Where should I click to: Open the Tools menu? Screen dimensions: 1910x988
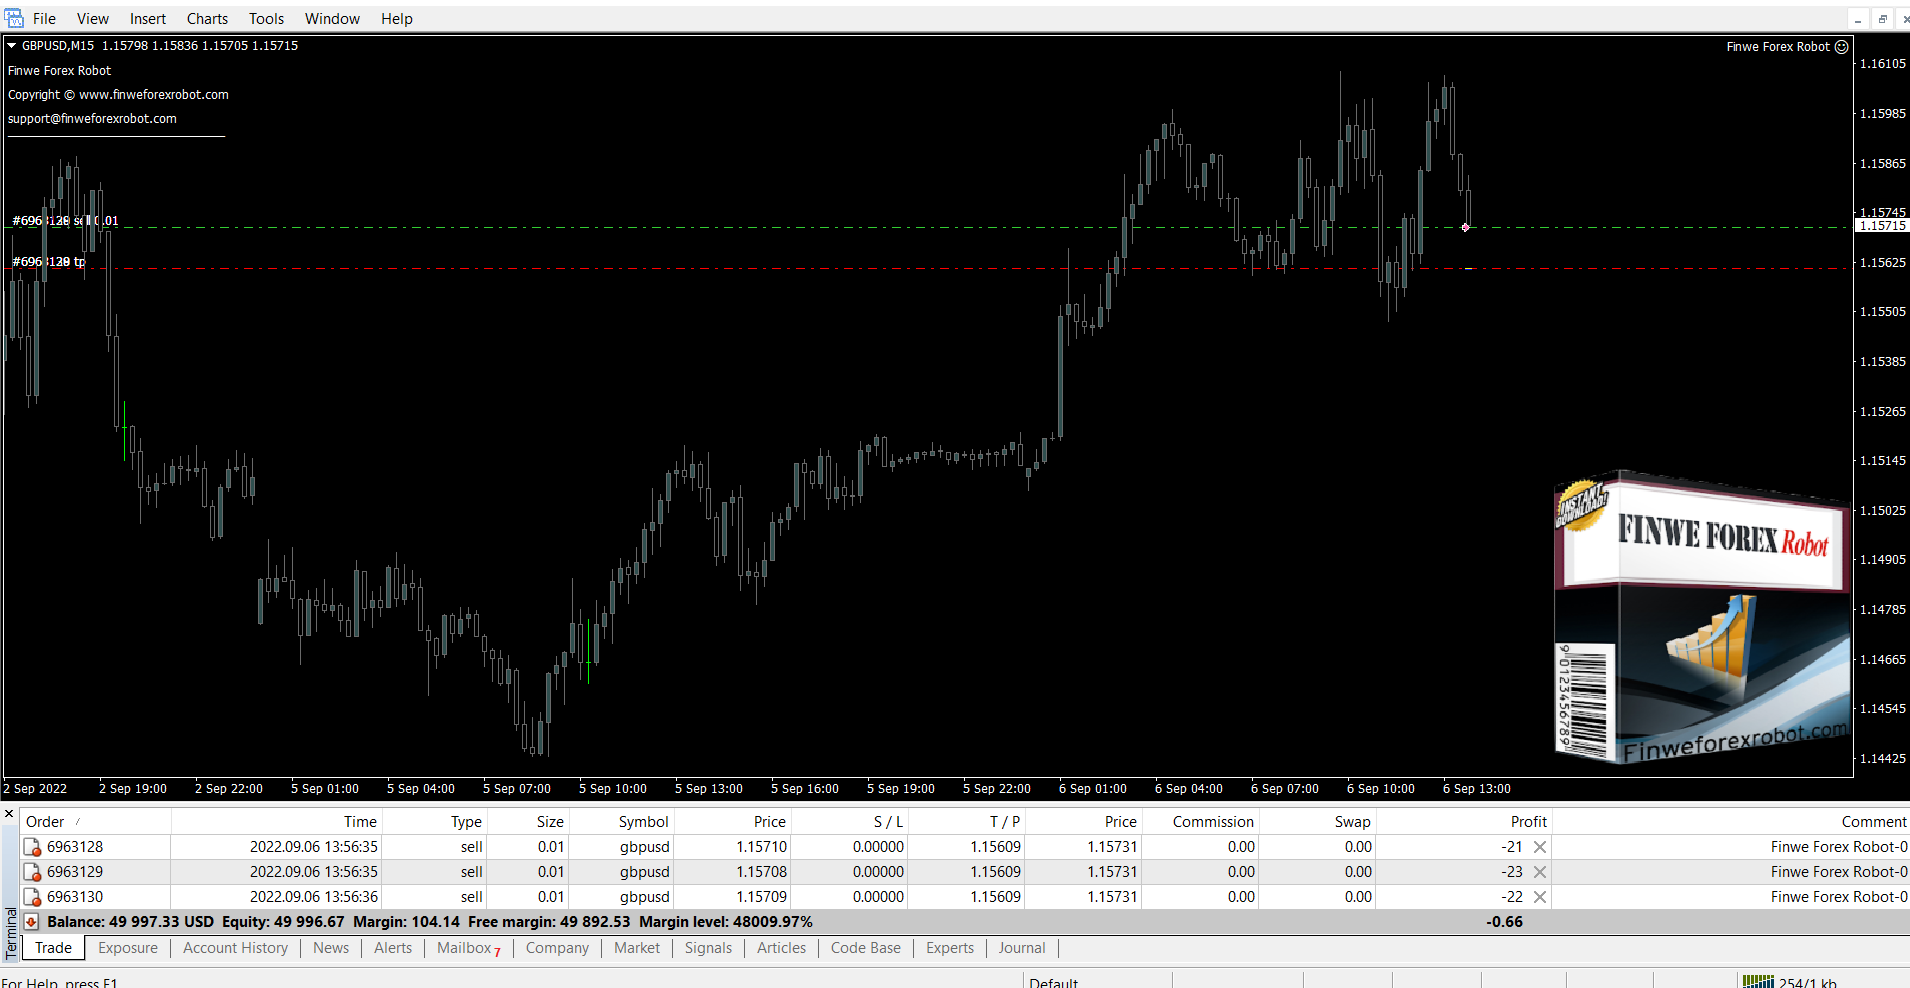coord(266,19)
